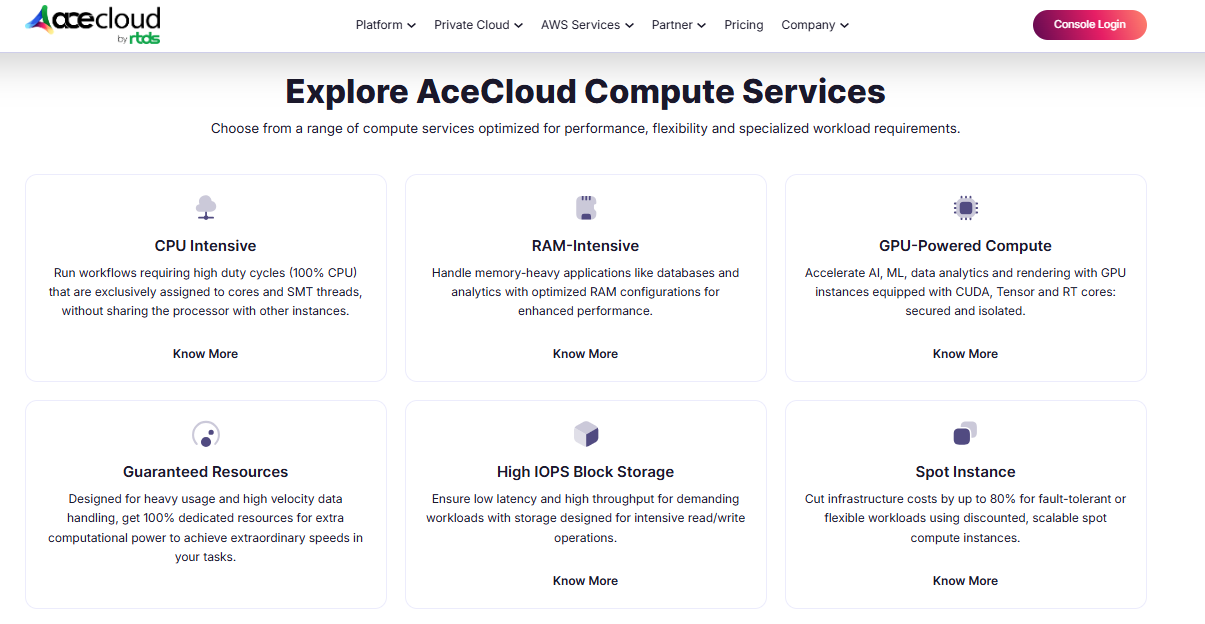
Task: Click the Spot Instance squares icon
Action: [965, 435]
